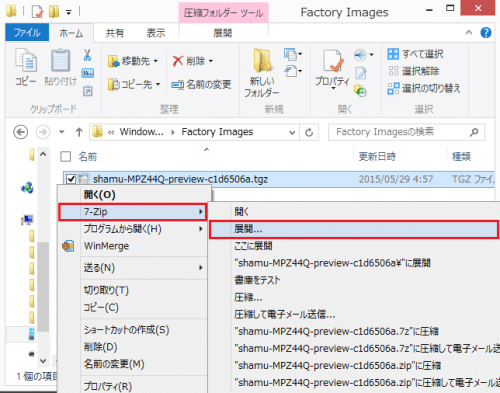The height and width of the screenshot is (393, 500).
Task: Collapse the ribbon with the chevron
Action: (x=469, y=32)
